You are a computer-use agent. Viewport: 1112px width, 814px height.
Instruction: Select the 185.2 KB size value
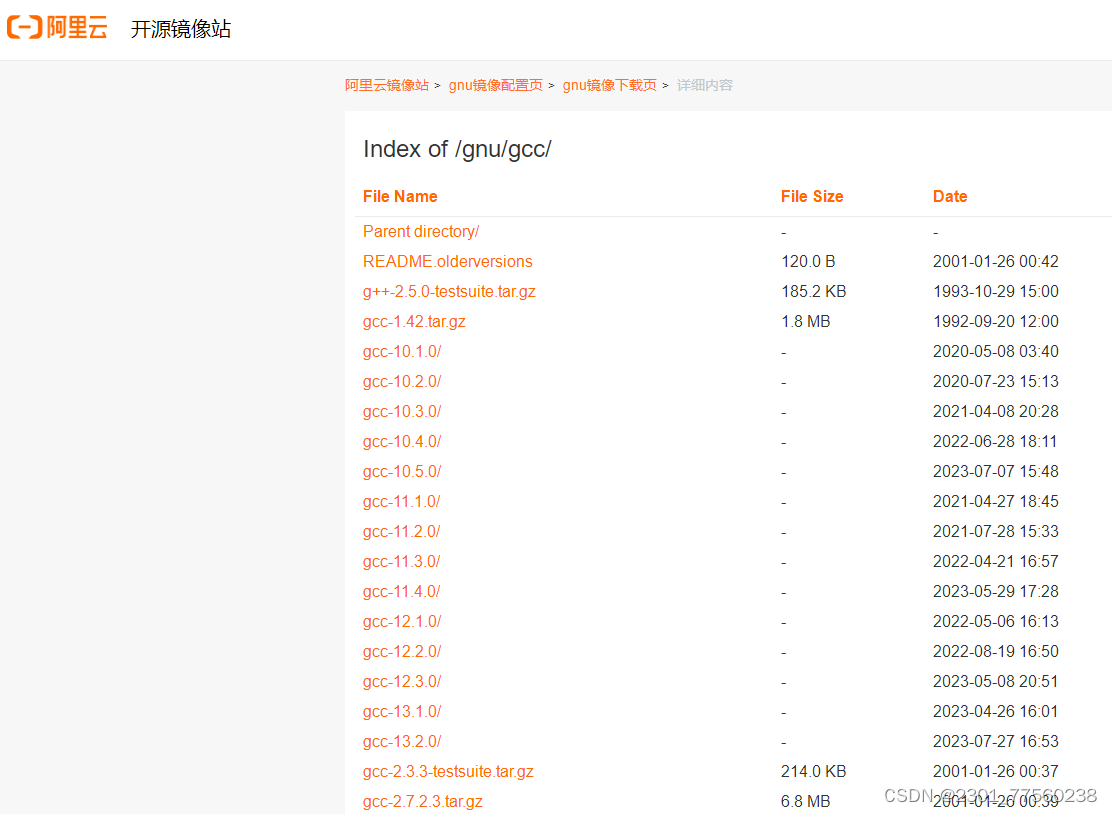pyautogui.click(x=814, y=291)
